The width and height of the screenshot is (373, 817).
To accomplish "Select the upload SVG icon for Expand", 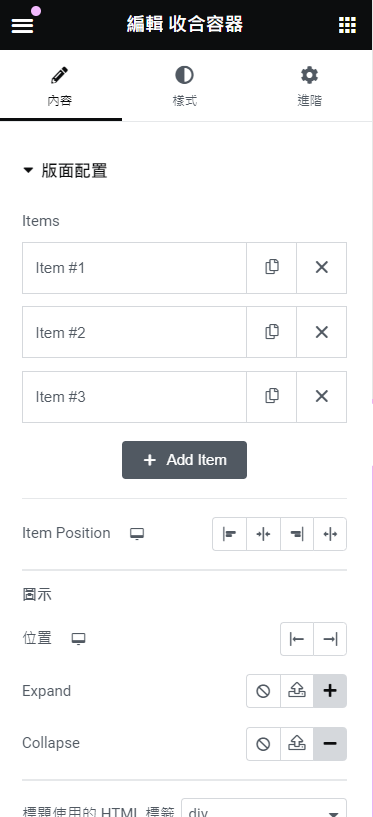I will click(296, 691).
